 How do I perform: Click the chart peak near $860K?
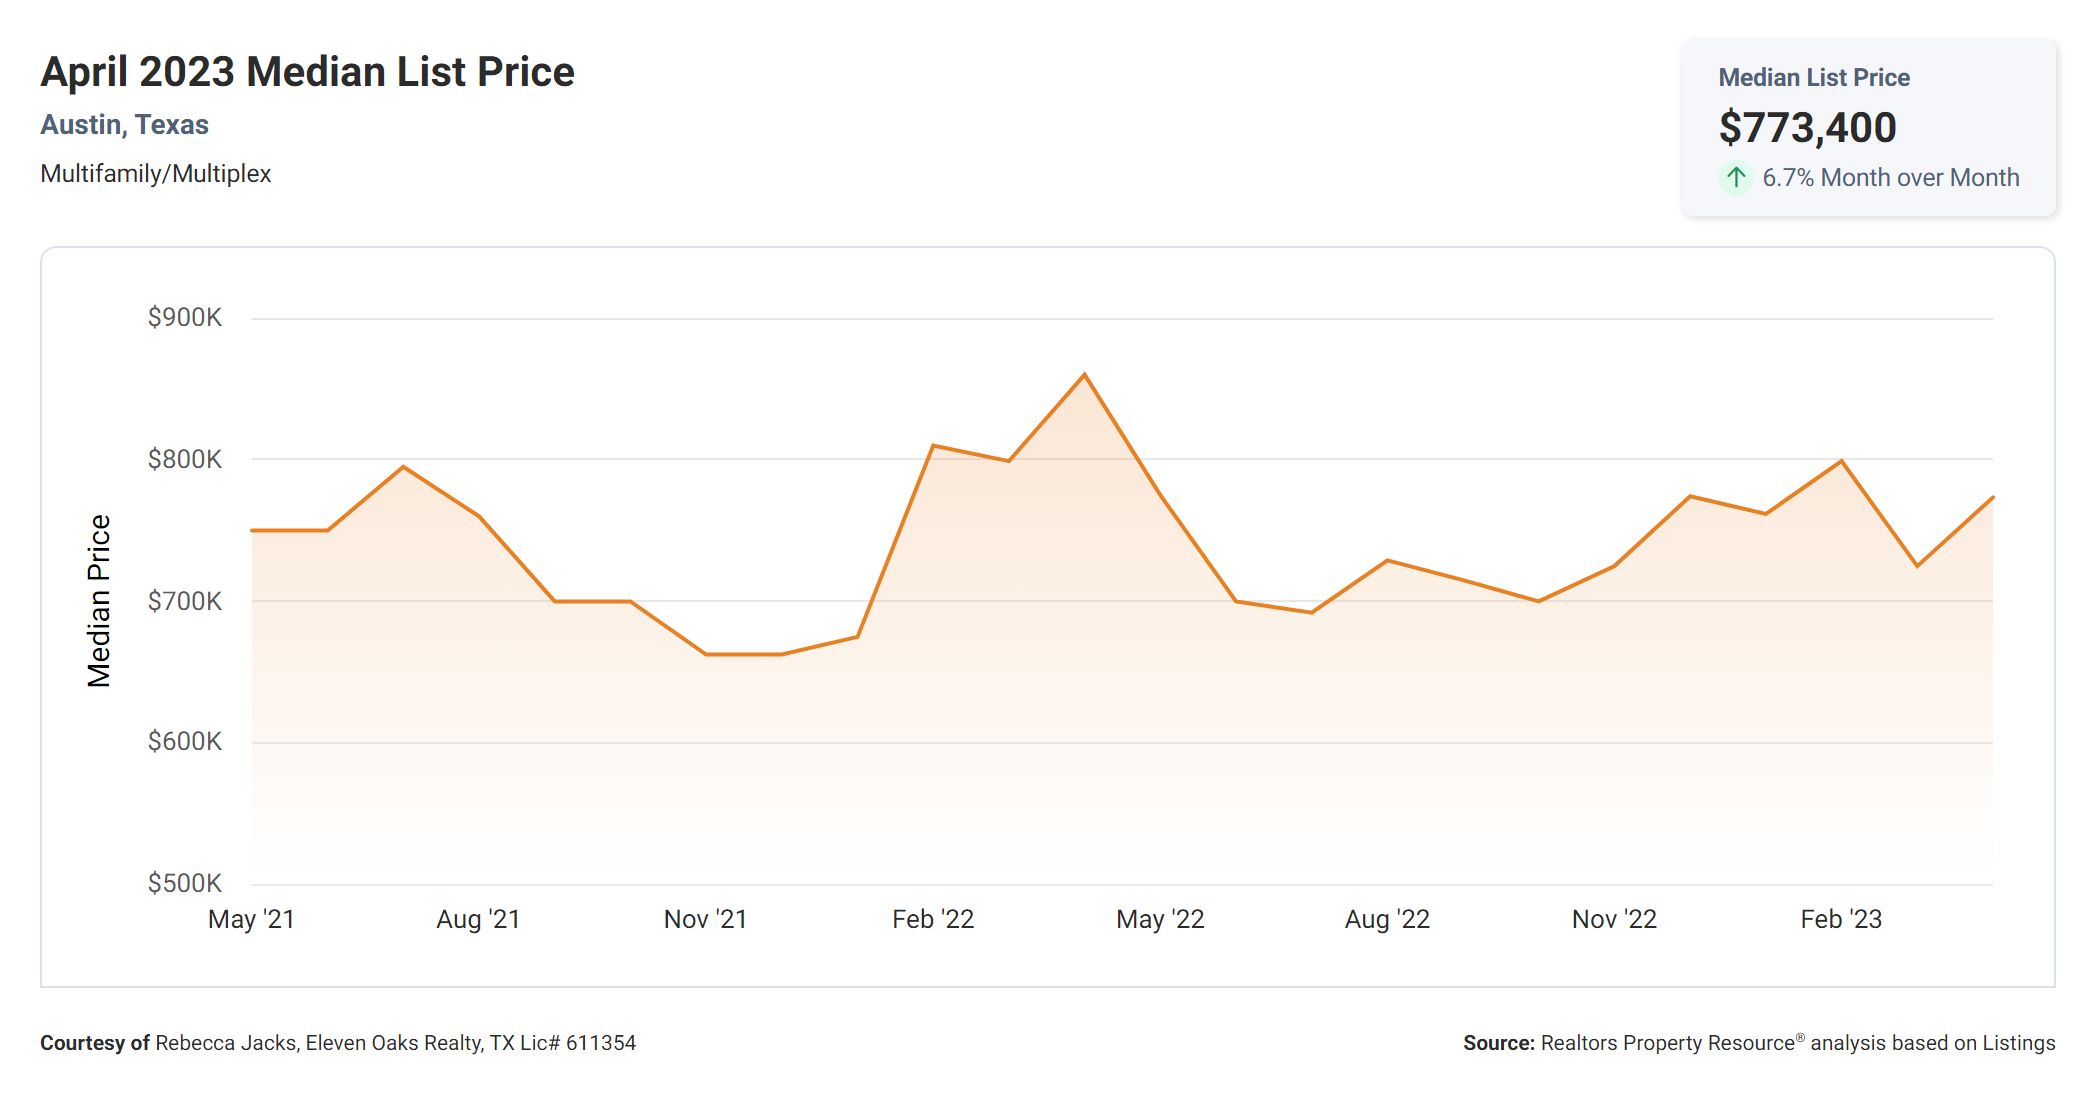[x=1085, y=375]
